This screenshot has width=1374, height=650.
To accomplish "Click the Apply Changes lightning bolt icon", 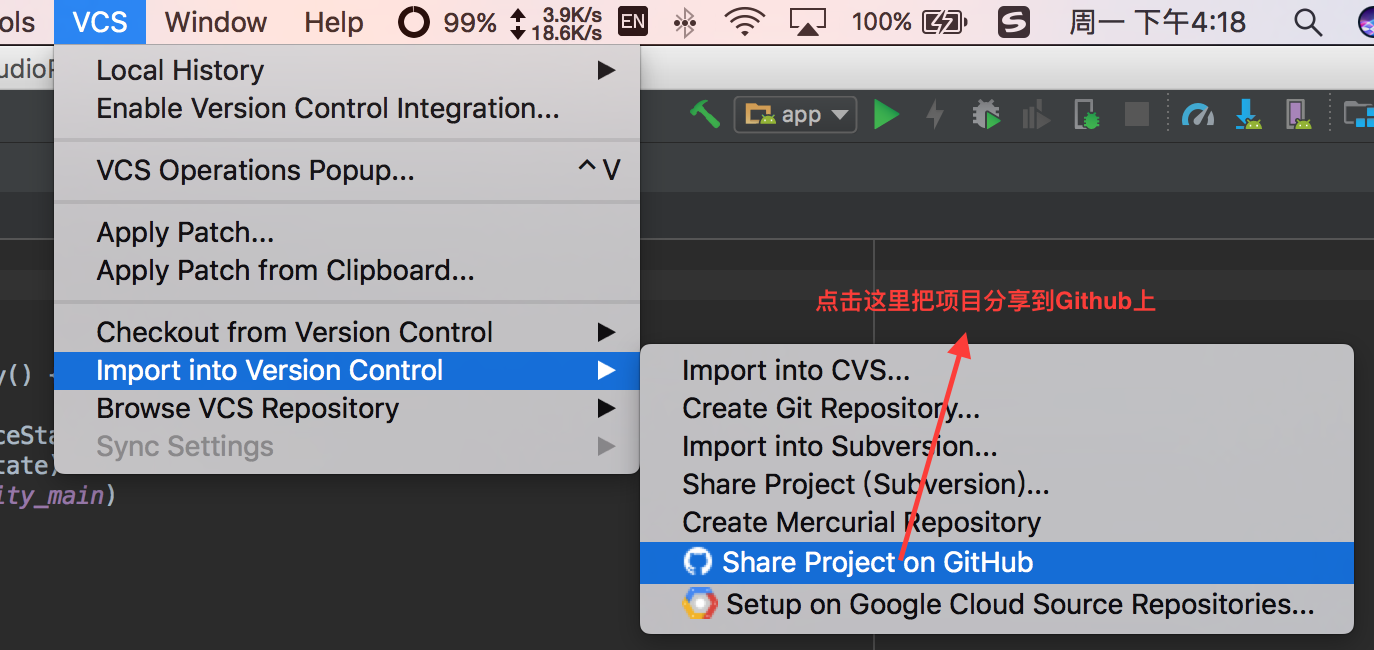I will coord(935,115).
